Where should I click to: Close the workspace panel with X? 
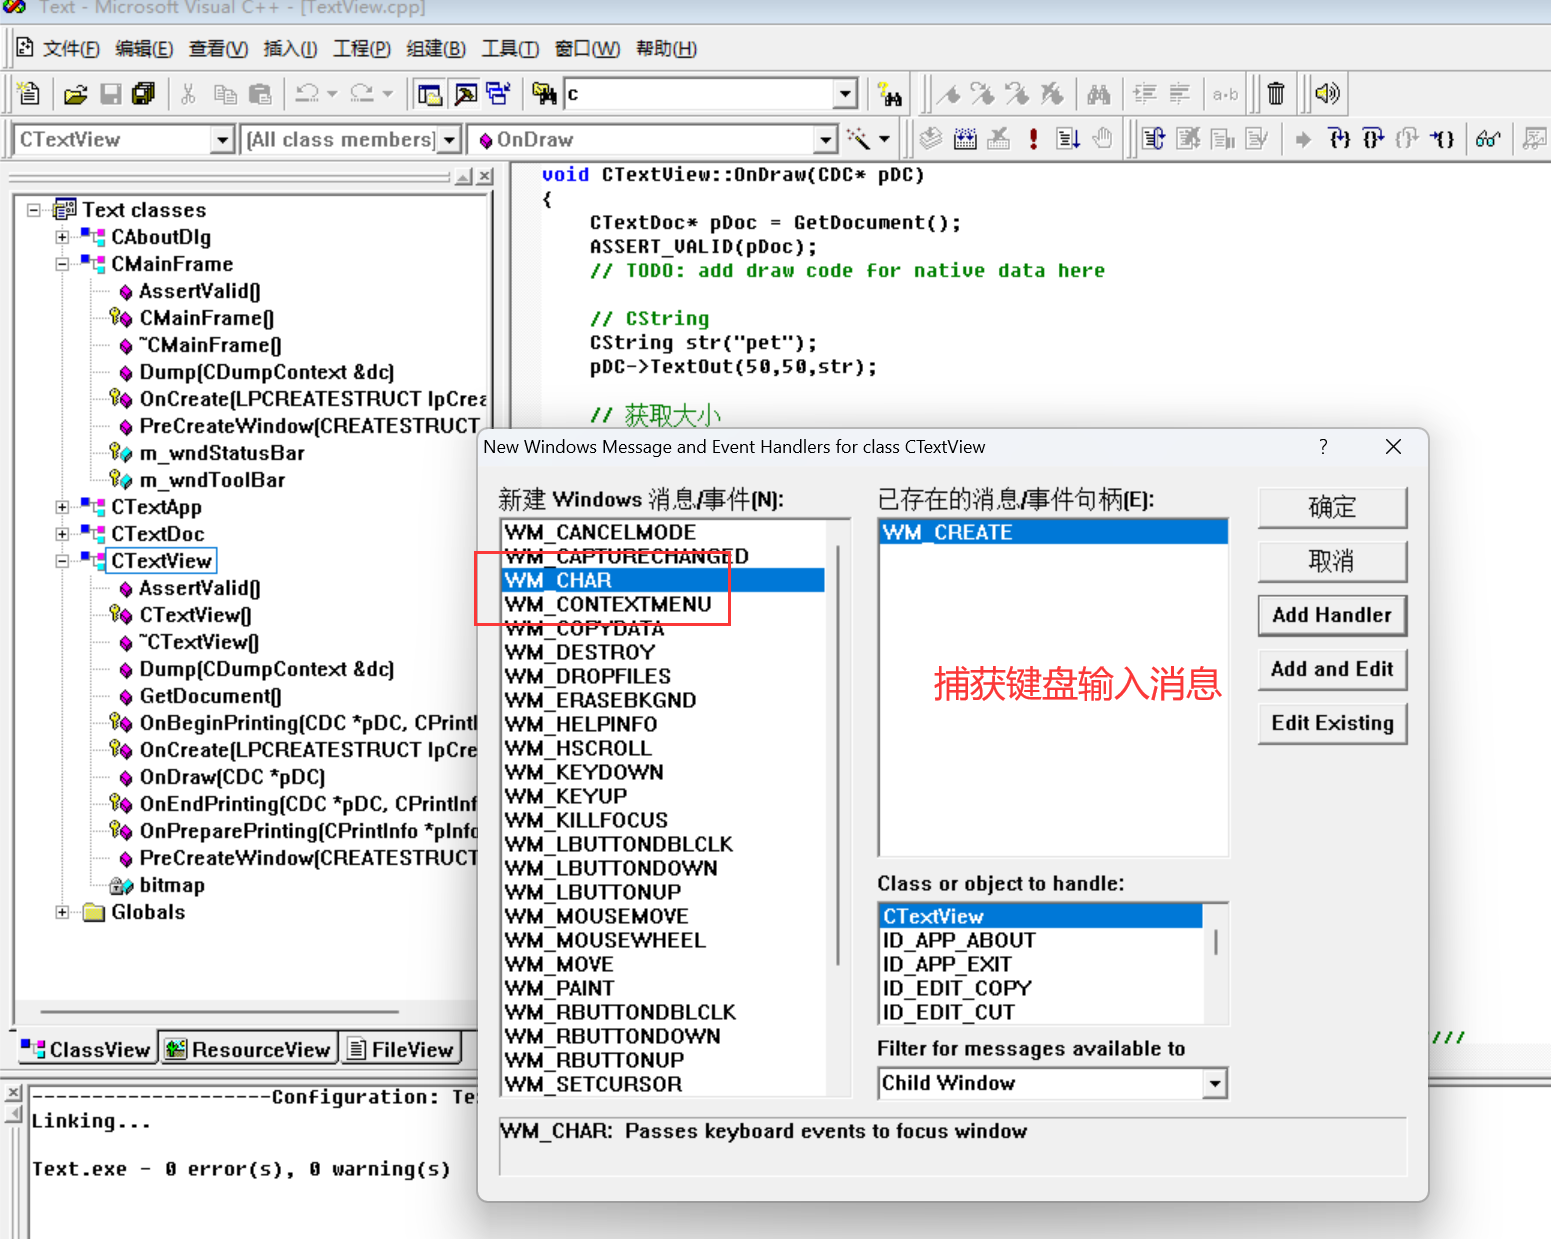(485, 177)
